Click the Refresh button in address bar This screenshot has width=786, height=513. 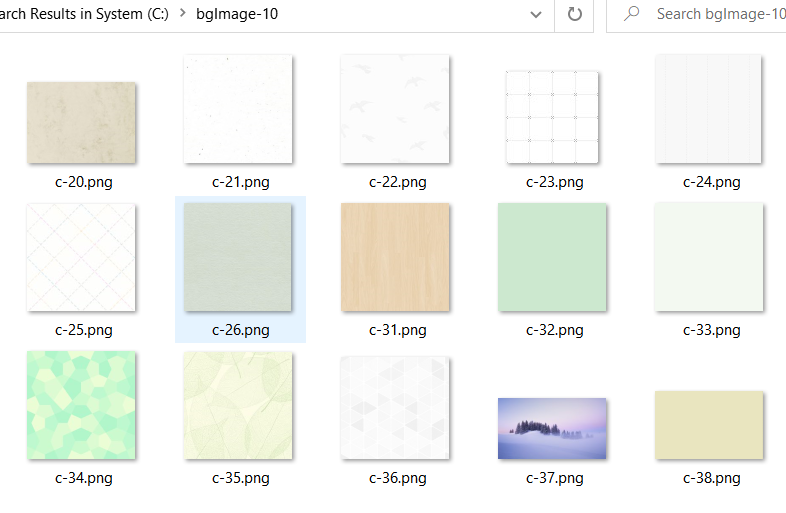click(574, 14)
